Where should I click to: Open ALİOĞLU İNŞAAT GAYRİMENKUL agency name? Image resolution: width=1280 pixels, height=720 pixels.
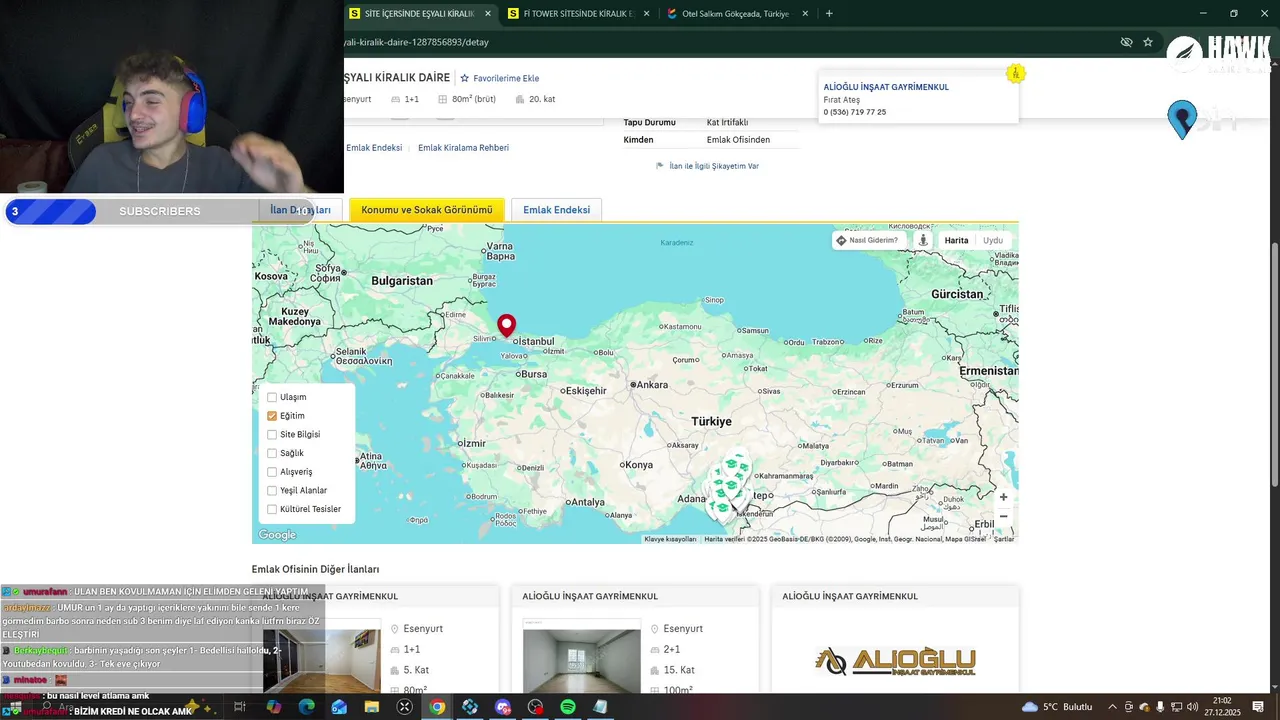coord(886,87)
